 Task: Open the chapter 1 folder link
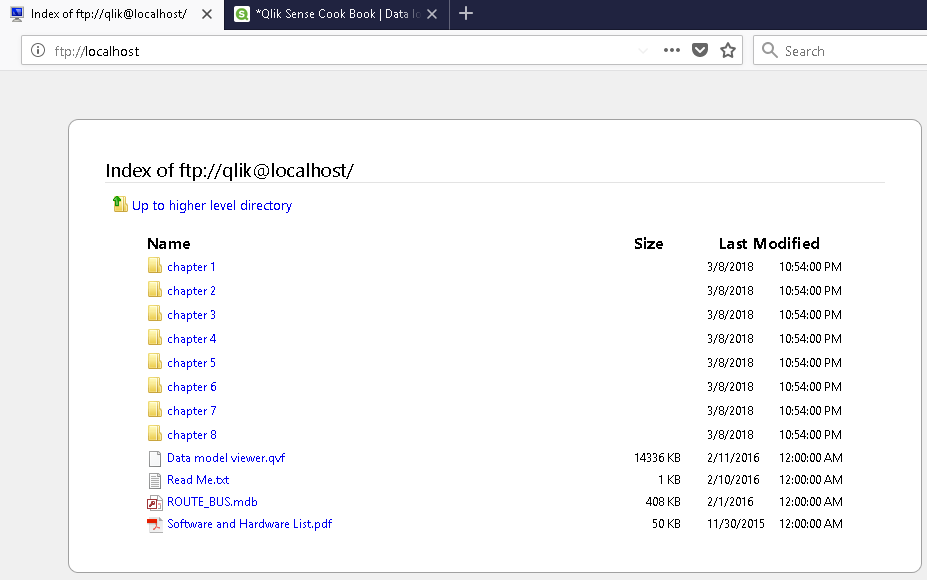(191, 267)
